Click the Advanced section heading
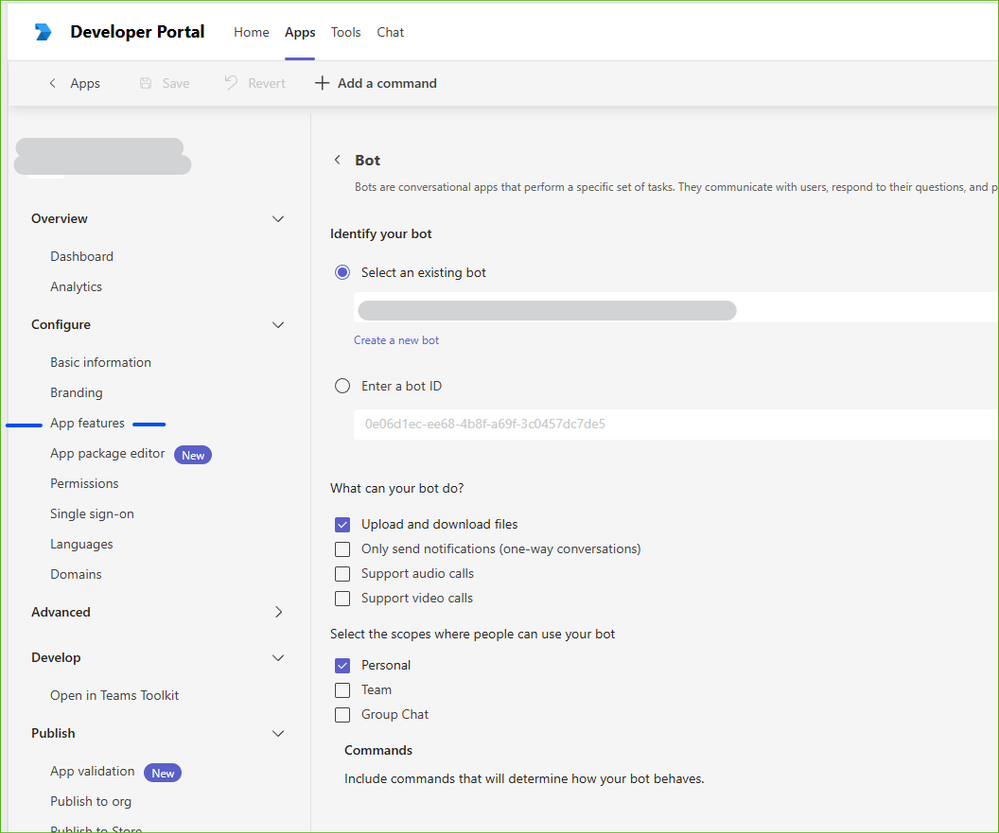The height and width of the screenshot is (833, 999). tap(61, 612)
